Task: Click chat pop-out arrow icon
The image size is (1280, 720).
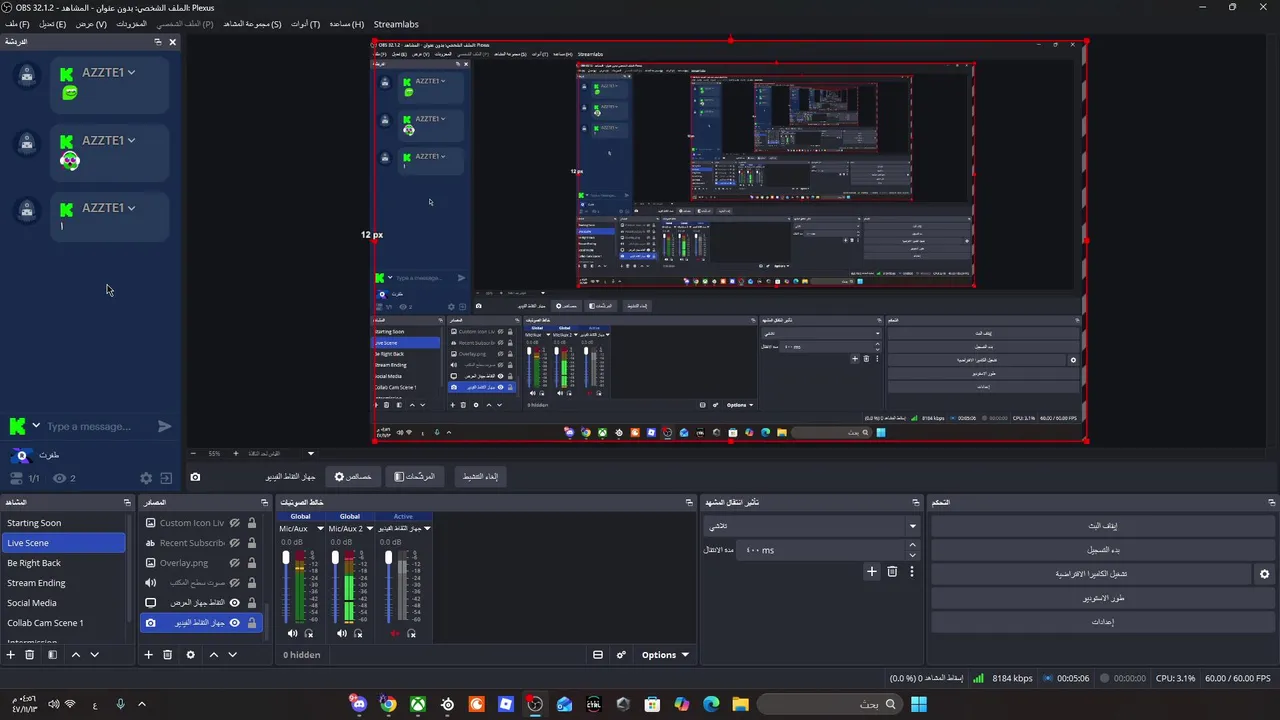Action: (x=166, y=479)
